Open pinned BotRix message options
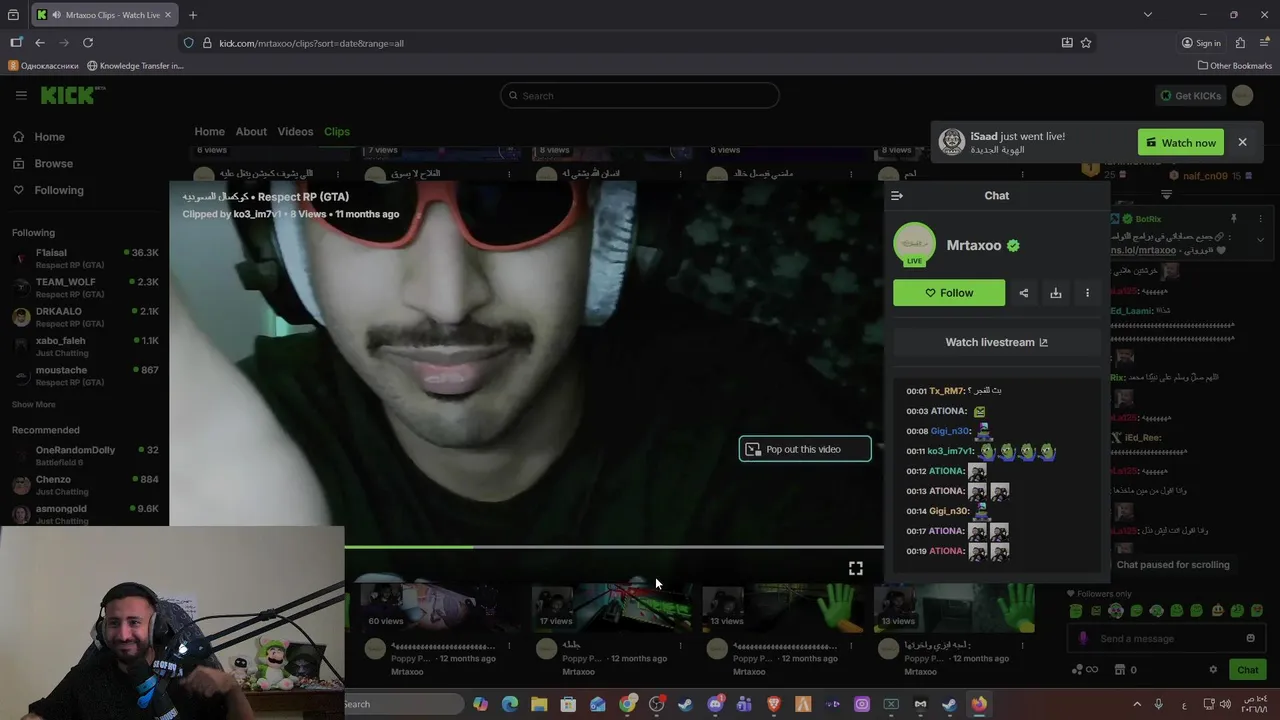The width and height of the screenshot is (1280, 720). (x=1260, y=219)
